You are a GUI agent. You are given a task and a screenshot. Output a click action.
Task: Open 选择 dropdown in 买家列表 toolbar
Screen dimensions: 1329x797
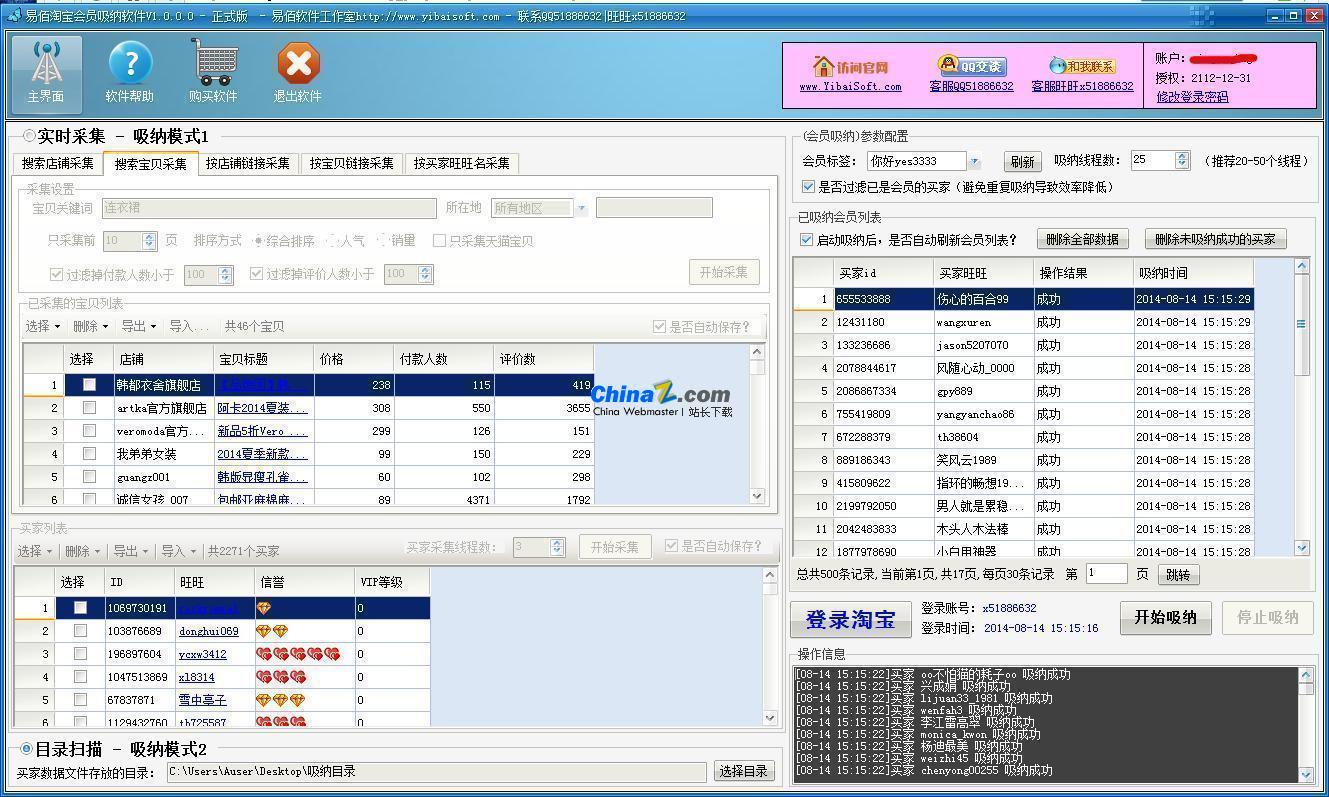35,551
